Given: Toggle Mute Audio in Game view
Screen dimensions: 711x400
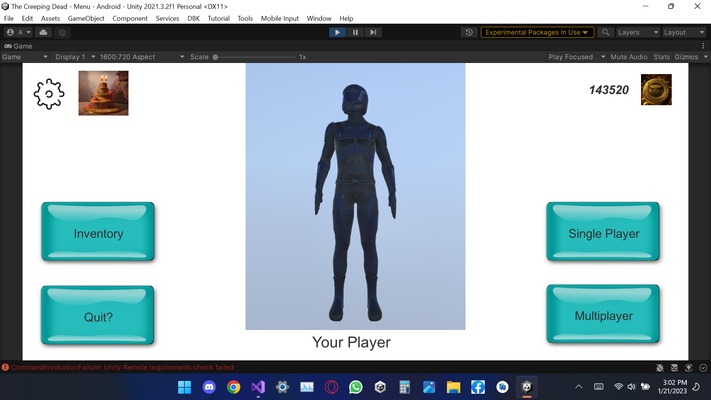Looking at the screenshot, I should (x=628, y=57).
